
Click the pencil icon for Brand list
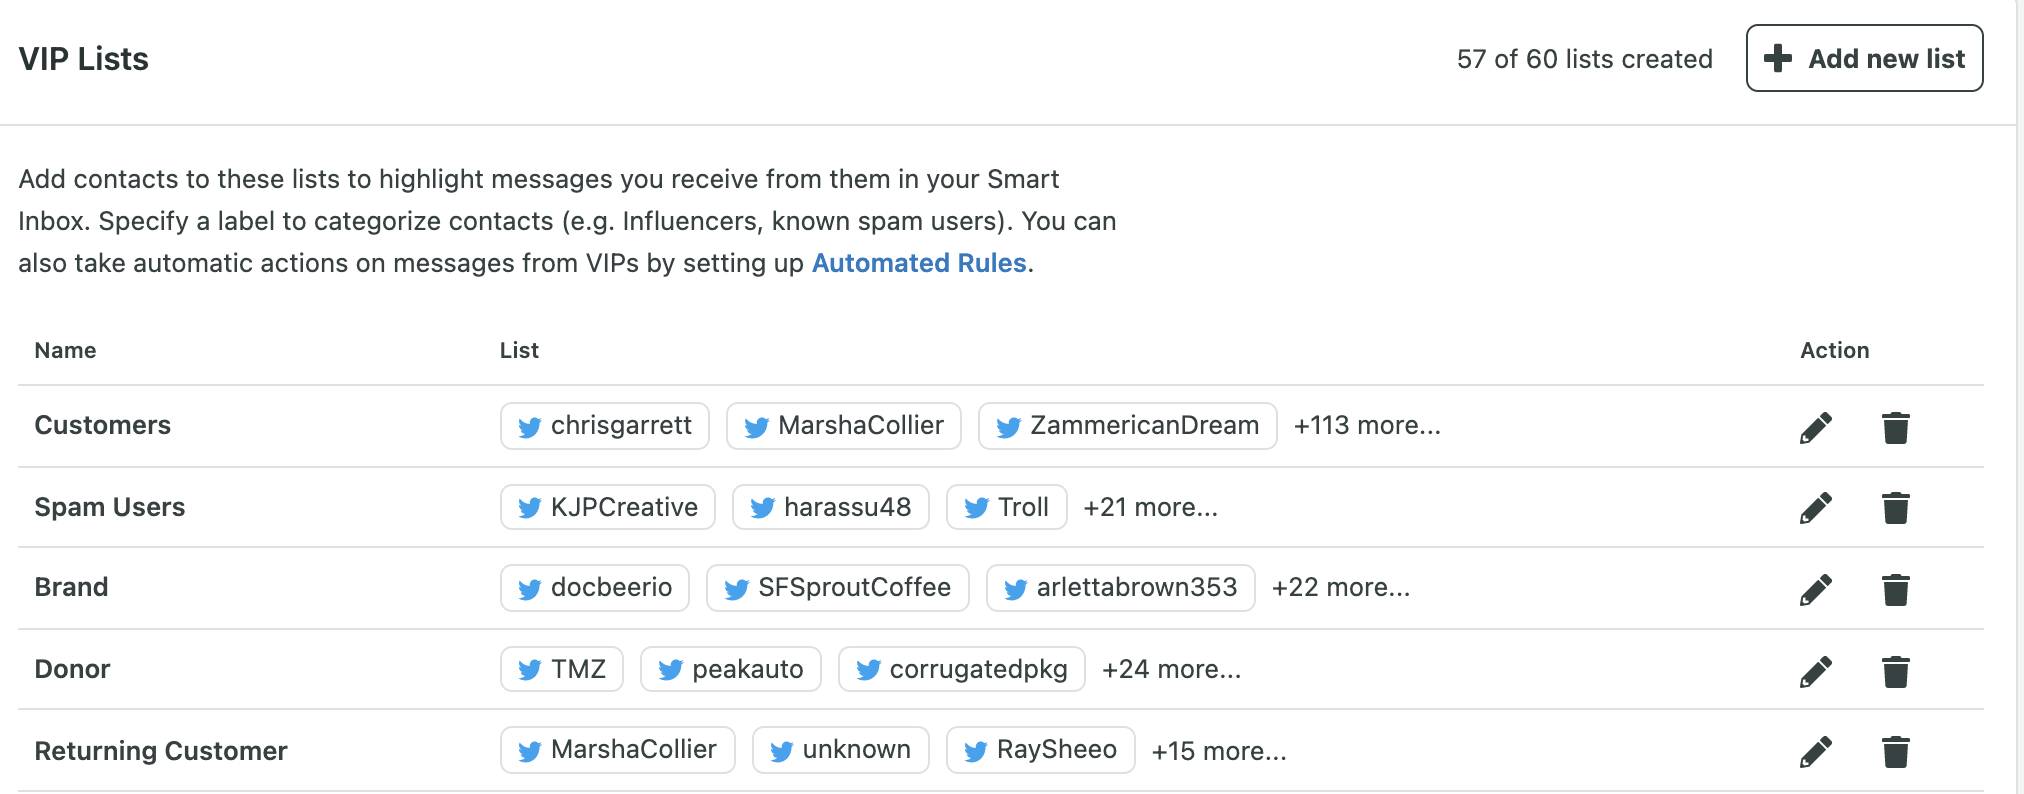coord(1816,590)
